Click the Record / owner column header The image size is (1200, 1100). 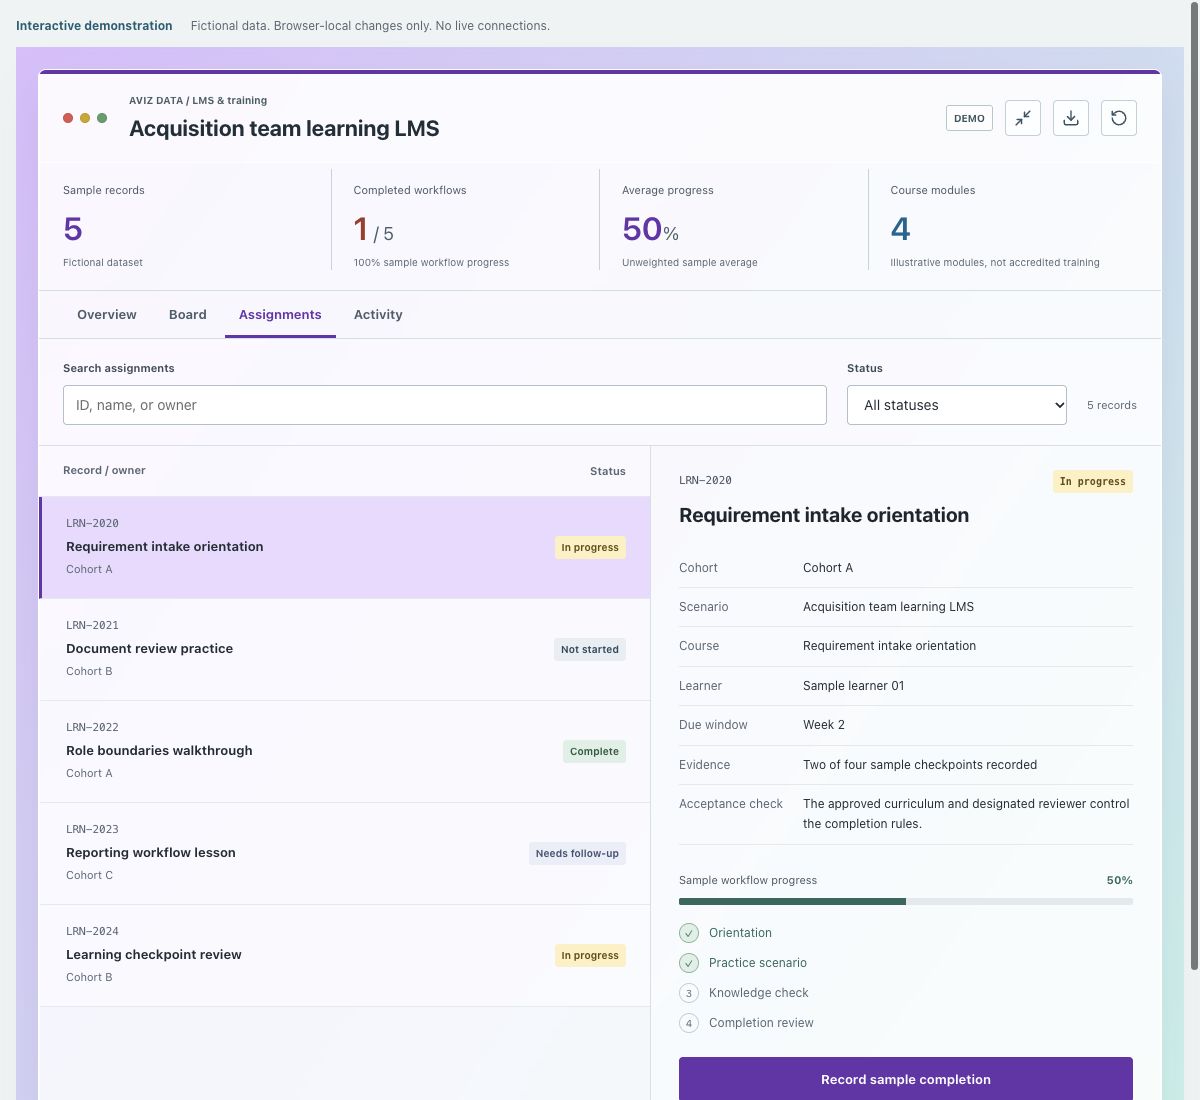click(104, 470)
